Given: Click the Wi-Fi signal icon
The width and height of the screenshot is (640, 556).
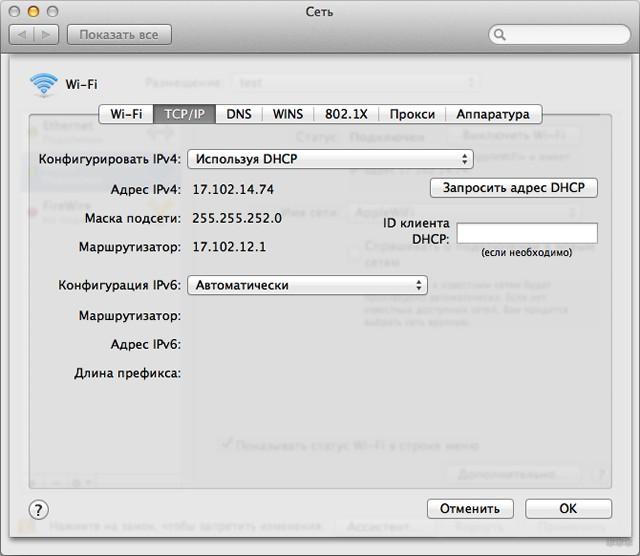Looking at the screenshot, I should (44, 85).
